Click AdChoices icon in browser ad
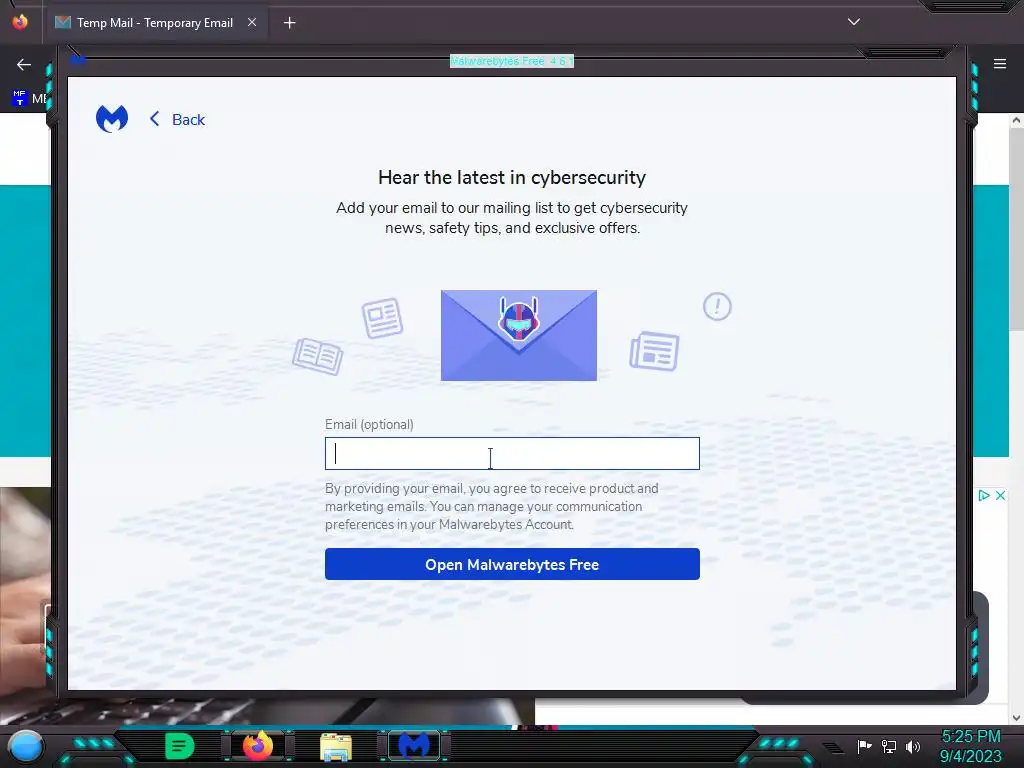This screenshot has width=1024, height=768. (984, 496)
